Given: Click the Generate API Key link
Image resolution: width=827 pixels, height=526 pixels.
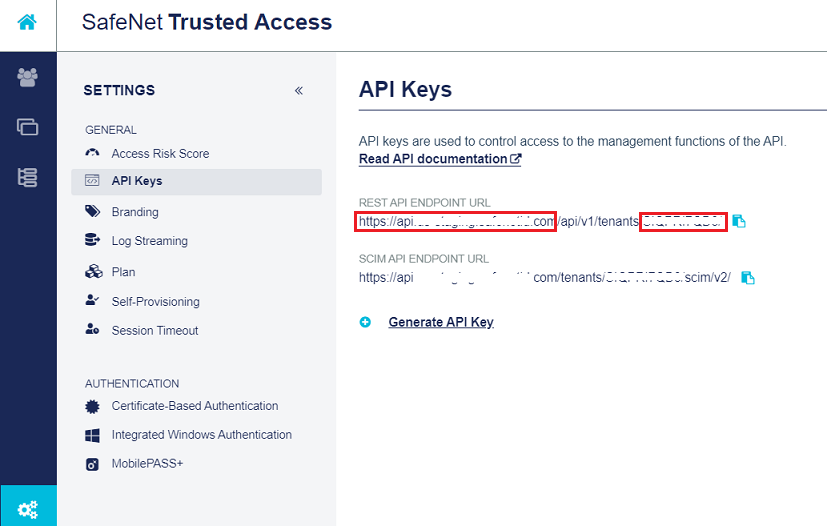Looking at the screenshot, I should click(440, 322).
